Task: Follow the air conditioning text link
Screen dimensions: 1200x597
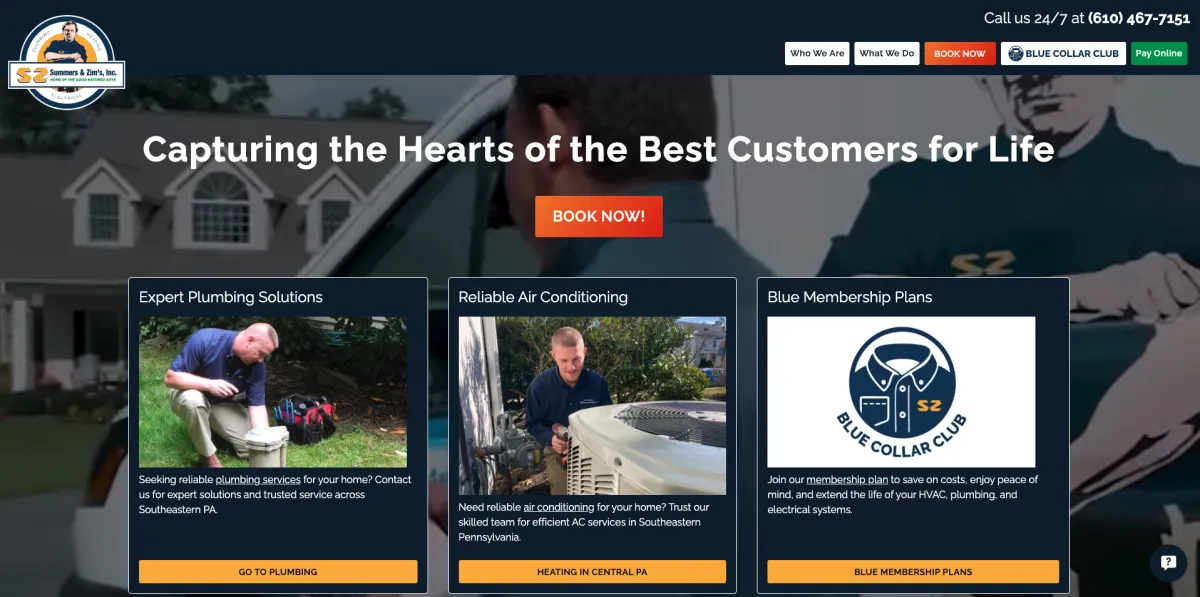Action: (559, 507)
